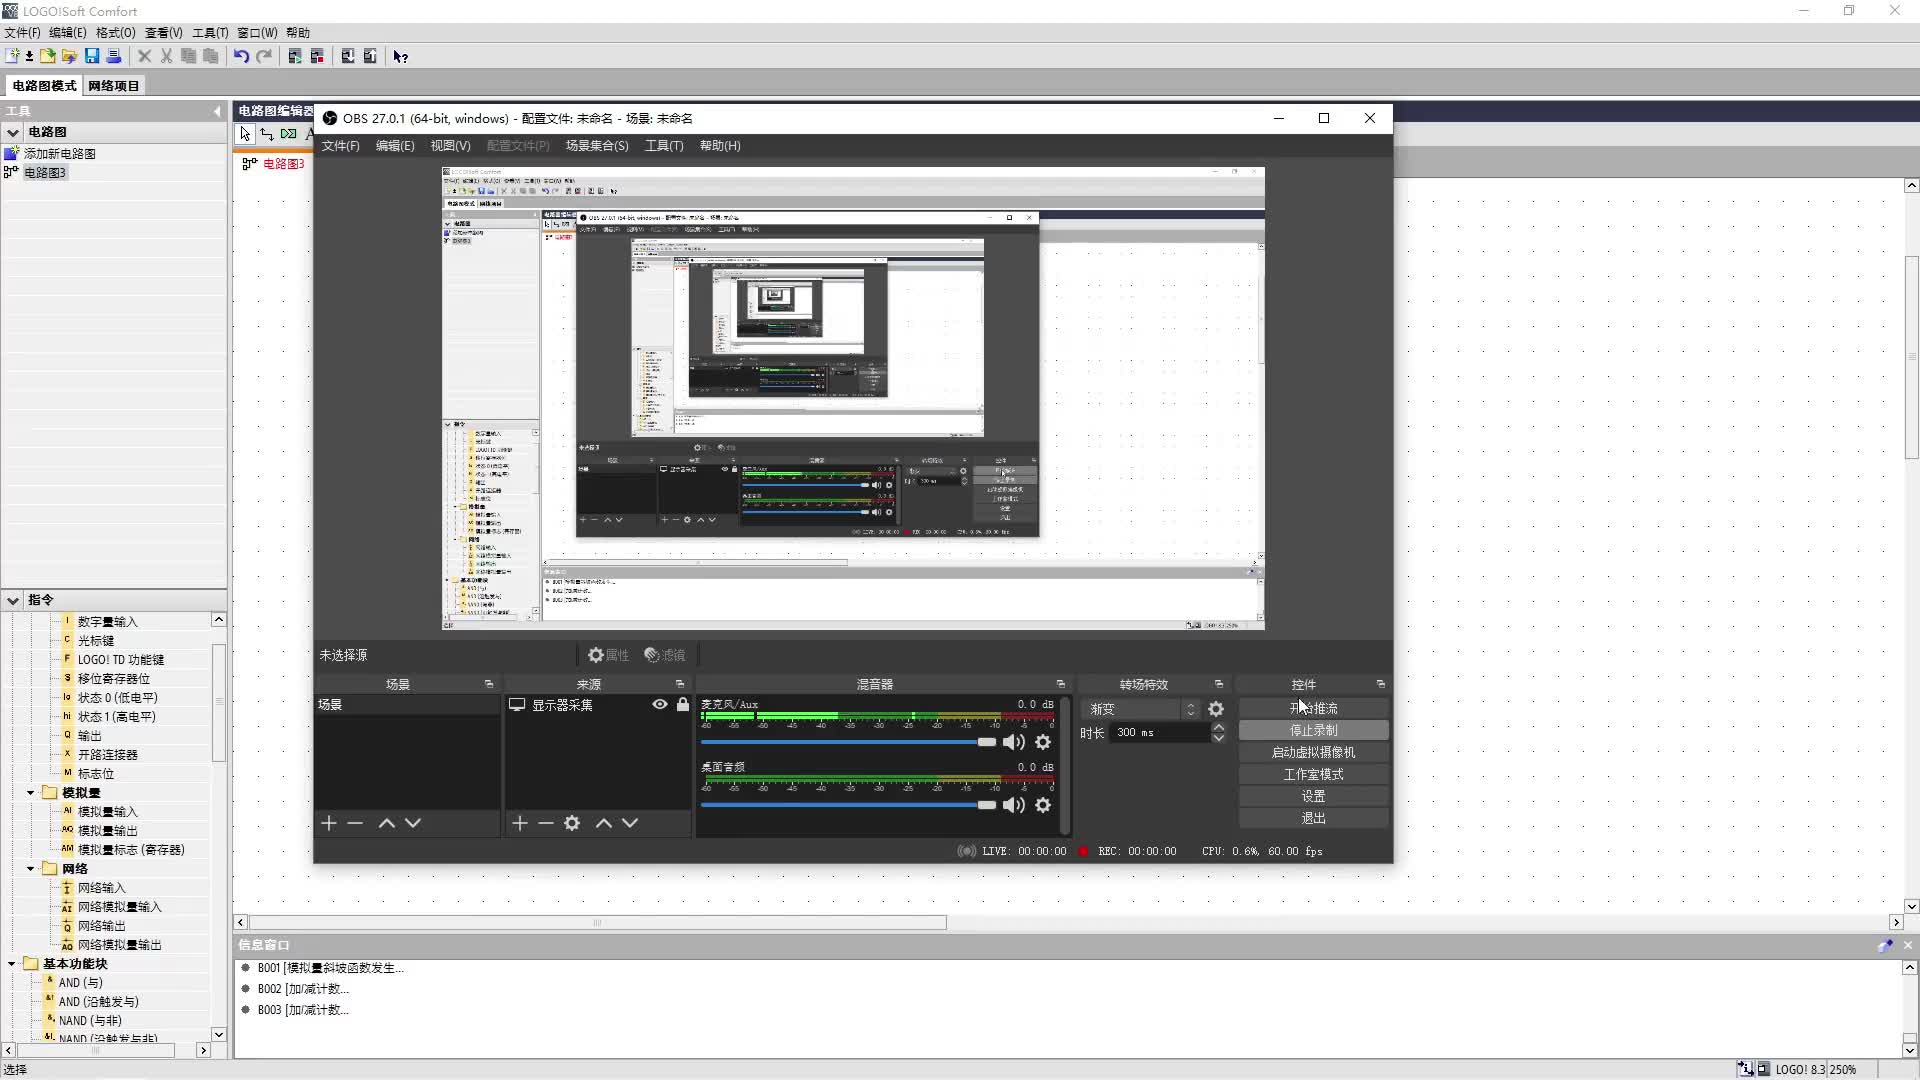The width and height of the screenshot is (1920, 1080).
Task: Select the connector wiring tool in circuit editor
Action: (x=267, y=134)
